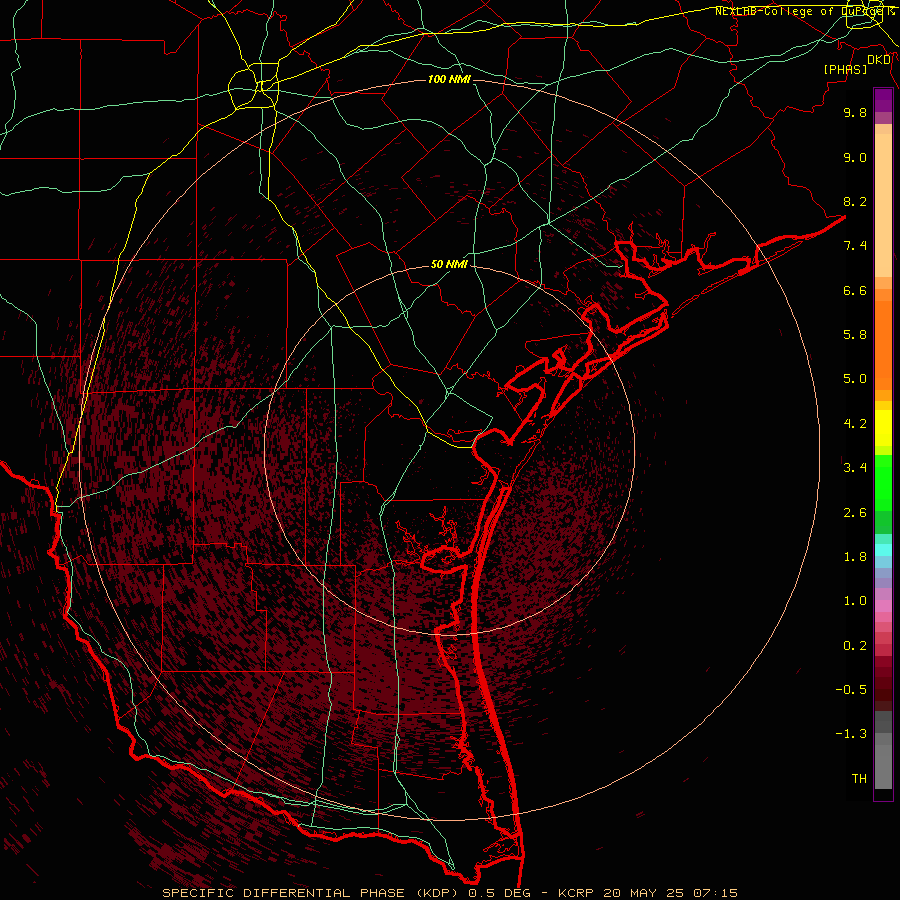This screenshot has width=900, height=900.
Task: Click the 3.4 legend value
Action: (x=855, y=468)
